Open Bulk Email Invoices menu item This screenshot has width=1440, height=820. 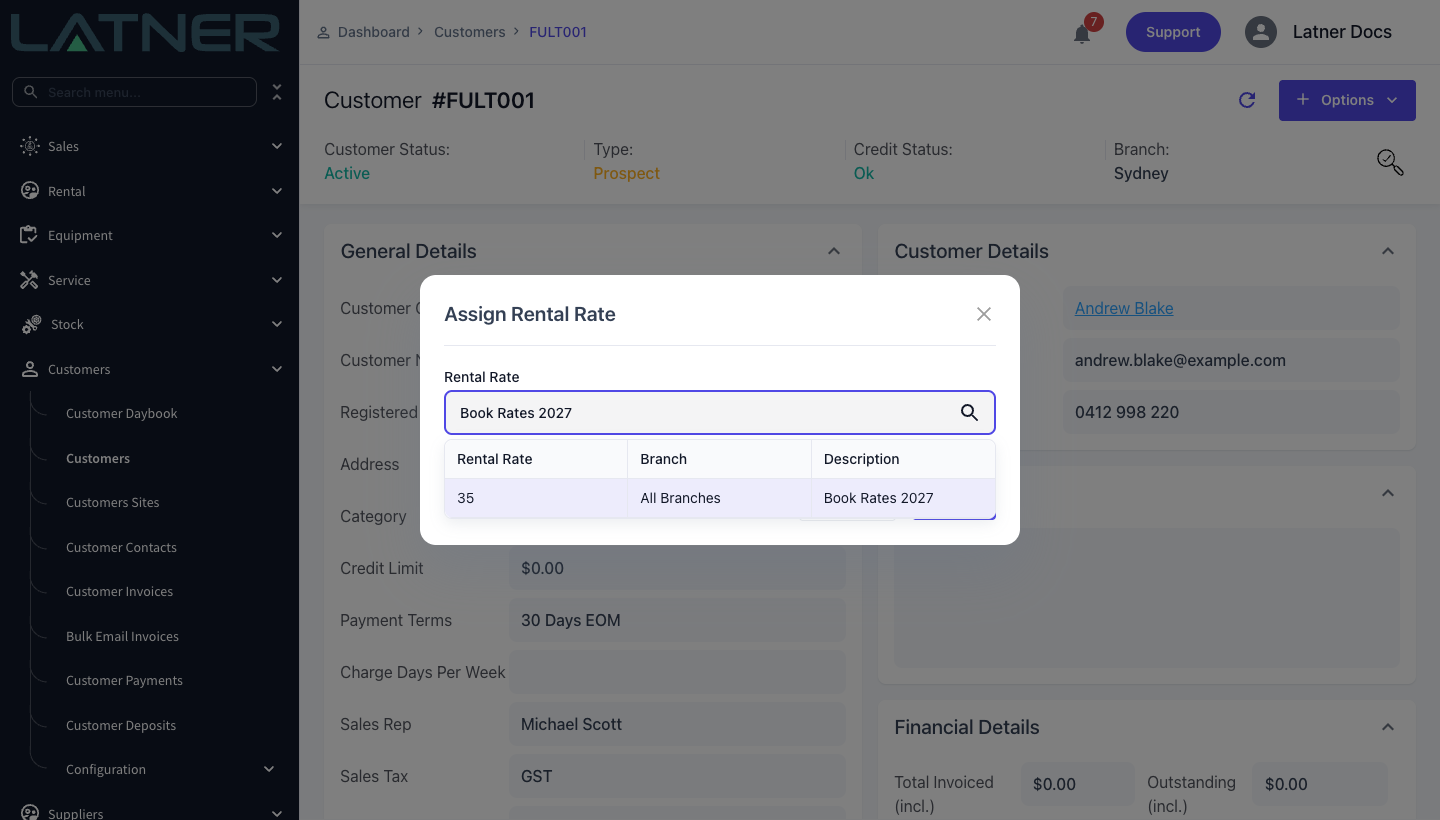(x=122, y=636)
